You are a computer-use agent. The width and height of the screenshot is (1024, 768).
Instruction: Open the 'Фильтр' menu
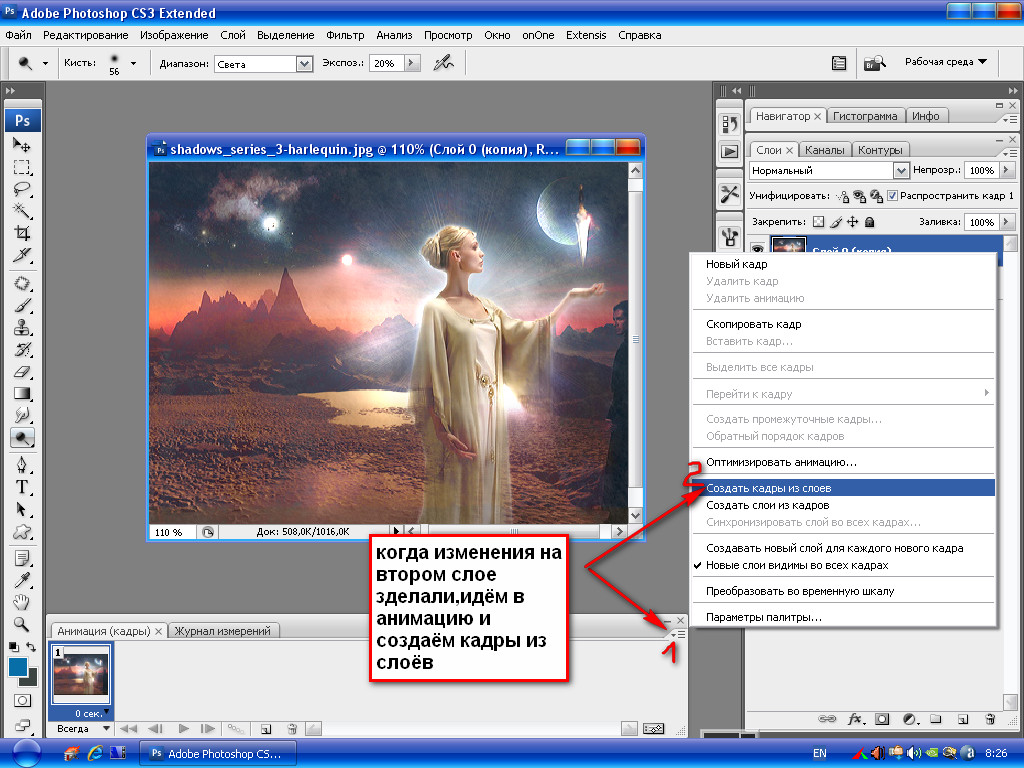345,35
